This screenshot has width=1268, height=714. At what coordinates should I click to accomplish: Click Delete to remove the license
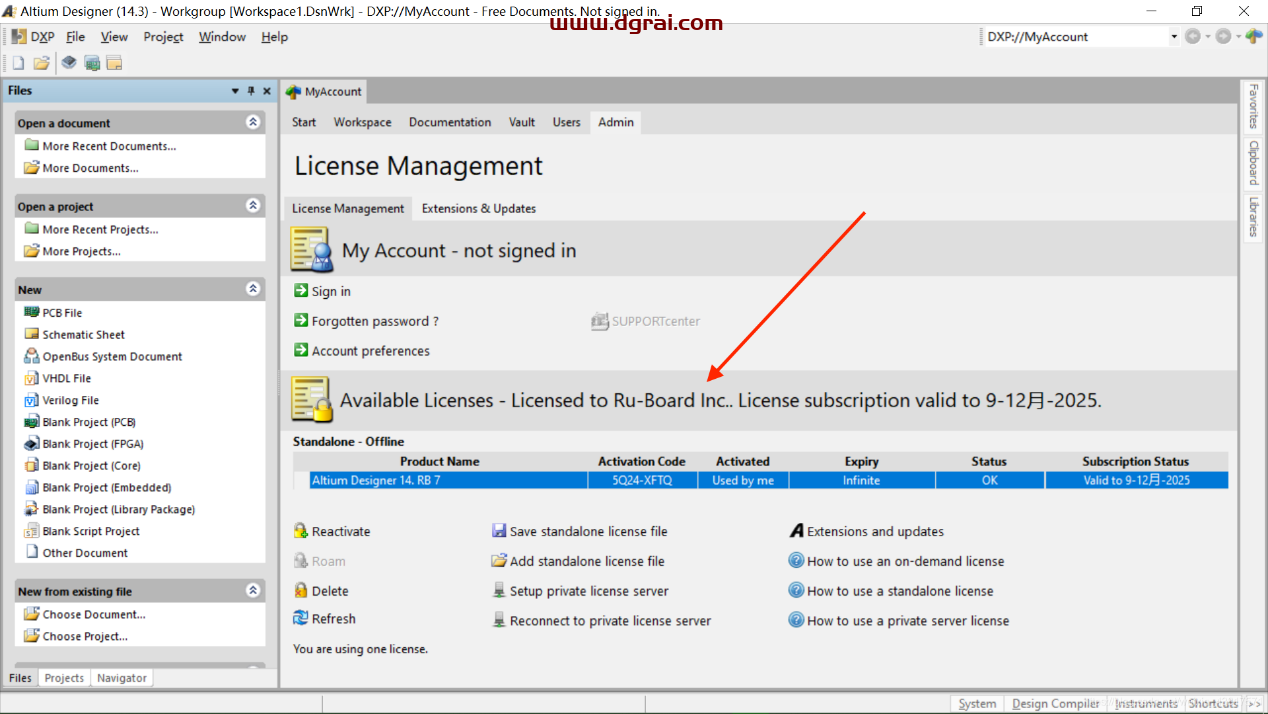pyautogui.click(x=329, y=591)
